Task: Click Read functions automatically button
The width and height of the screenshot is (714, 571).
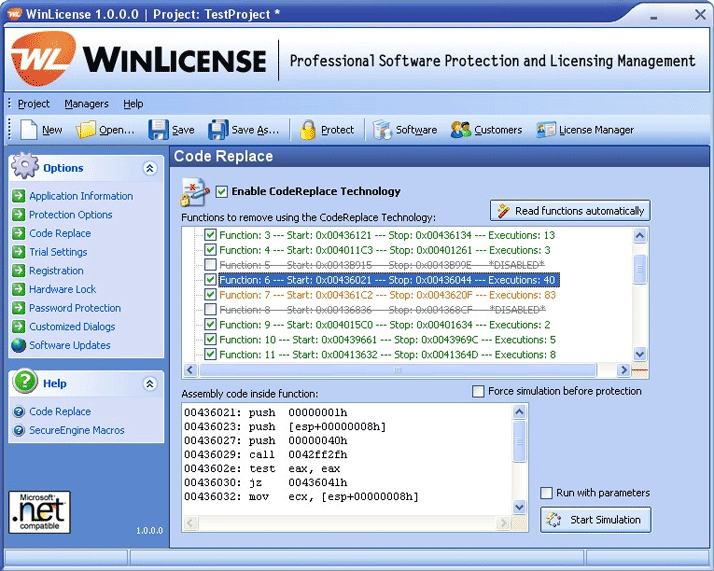Action: [x=570, y=211]
